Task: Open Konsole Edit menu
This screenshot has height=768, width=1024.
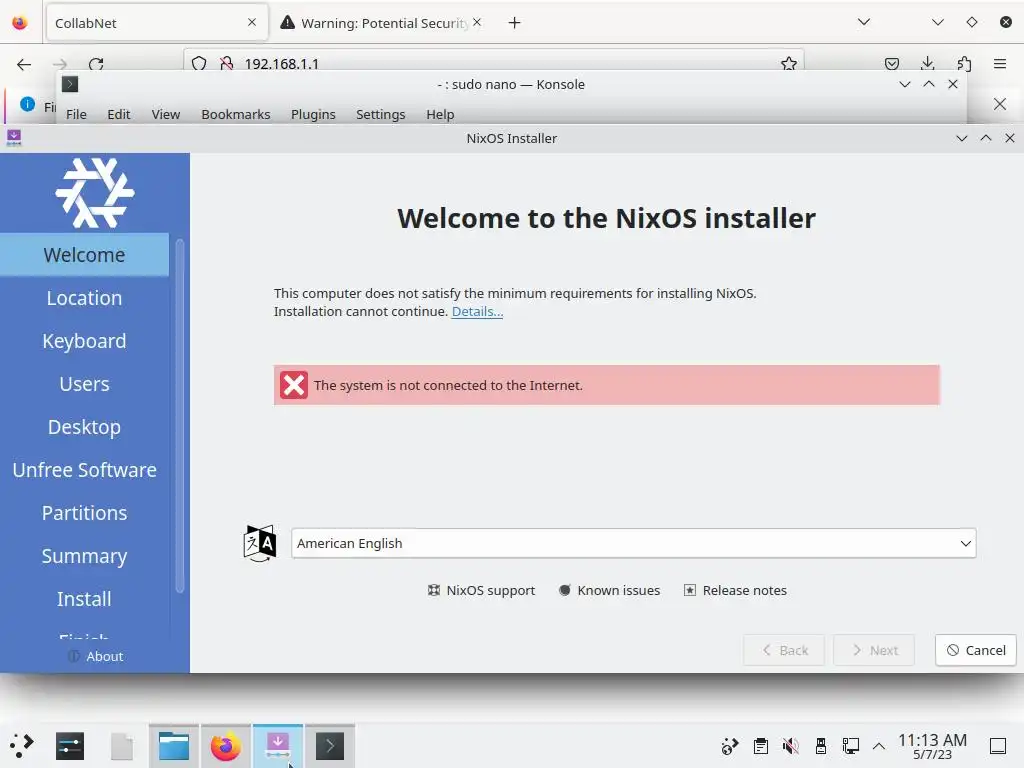Action: (119, 114)
